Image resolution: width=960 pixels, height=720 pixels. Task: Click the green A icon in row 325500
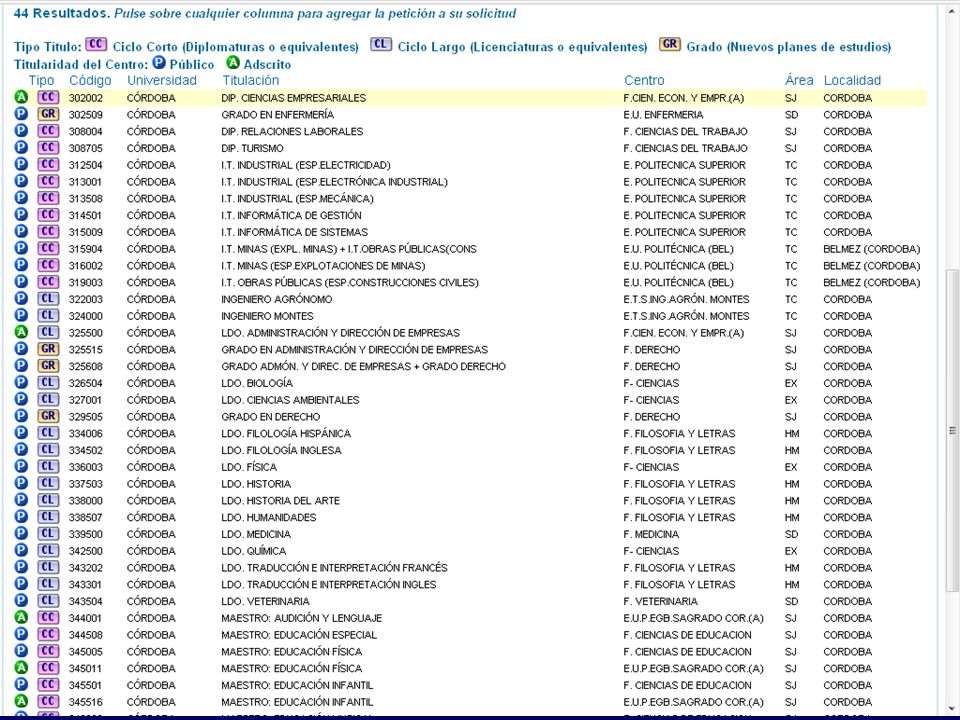pos(21,332)
